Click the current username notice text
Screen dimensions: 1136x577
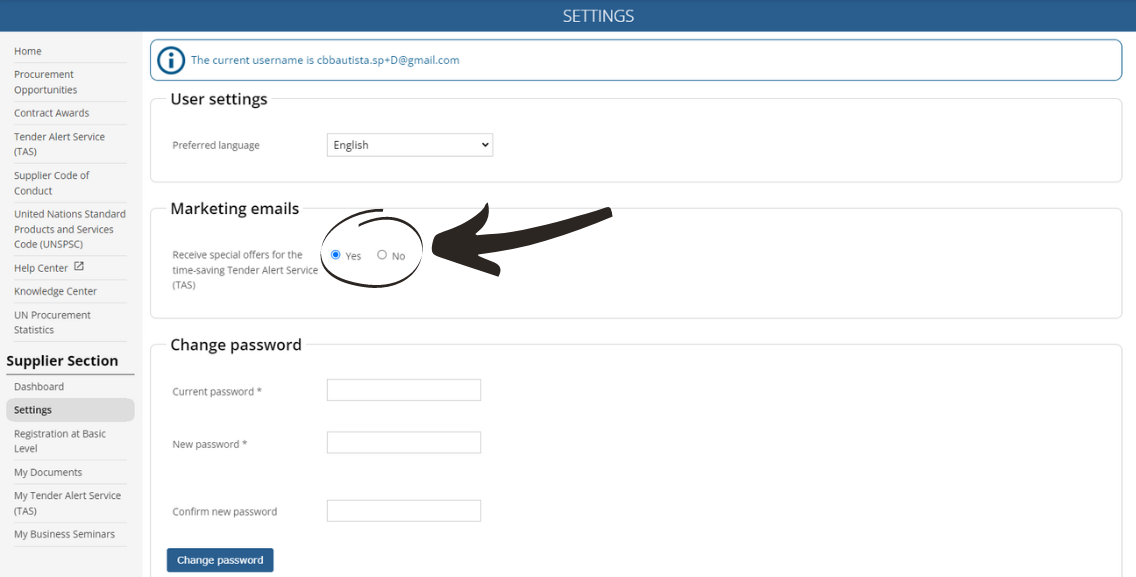coord(325,60)
